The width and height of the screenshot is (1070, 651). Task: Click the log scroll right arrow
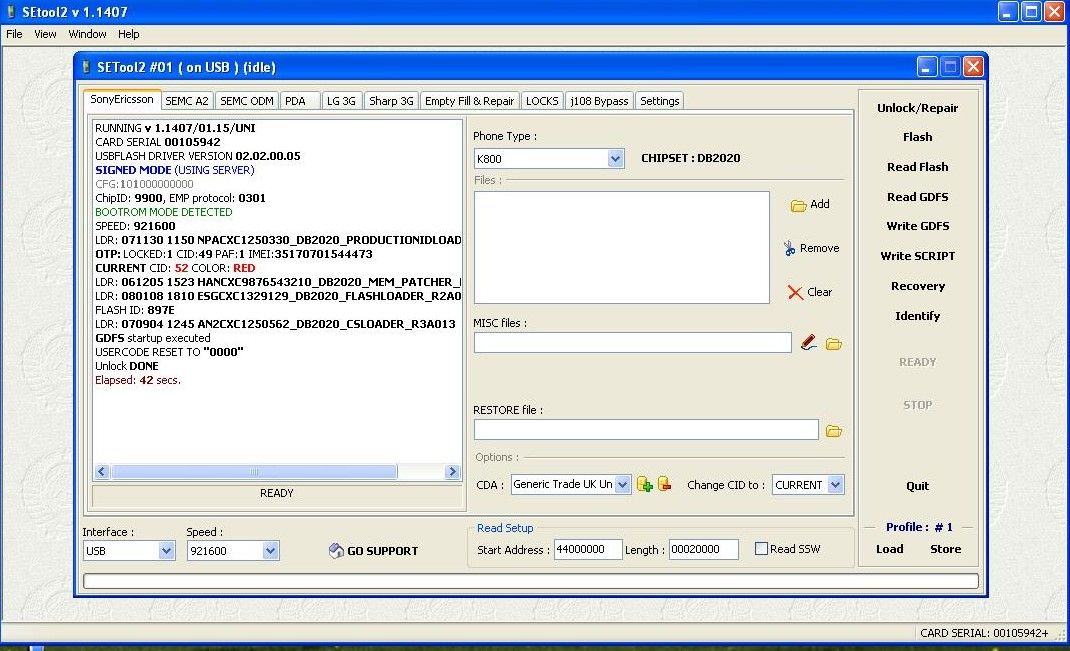pyautogui.click(x=452, y=472)
